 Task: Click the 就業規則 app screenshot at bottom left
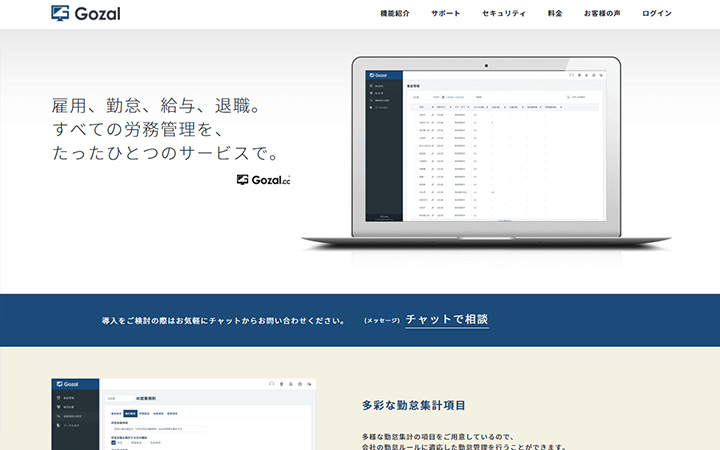pos(184,414)
